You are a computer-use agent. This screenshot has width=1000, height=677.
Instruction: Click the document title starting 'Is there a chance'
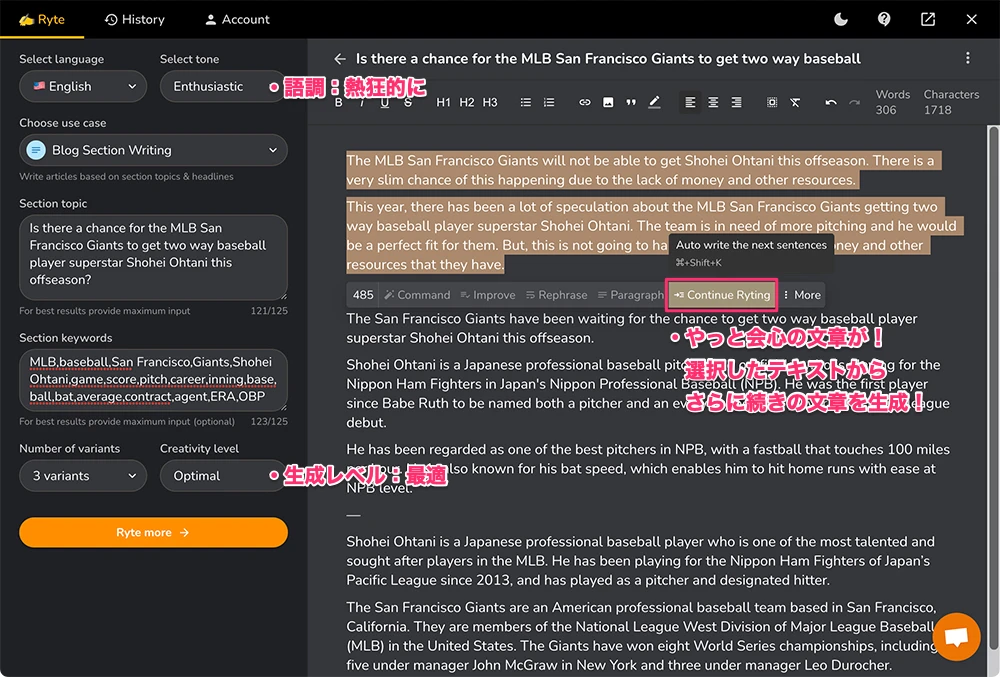(608, 59)
